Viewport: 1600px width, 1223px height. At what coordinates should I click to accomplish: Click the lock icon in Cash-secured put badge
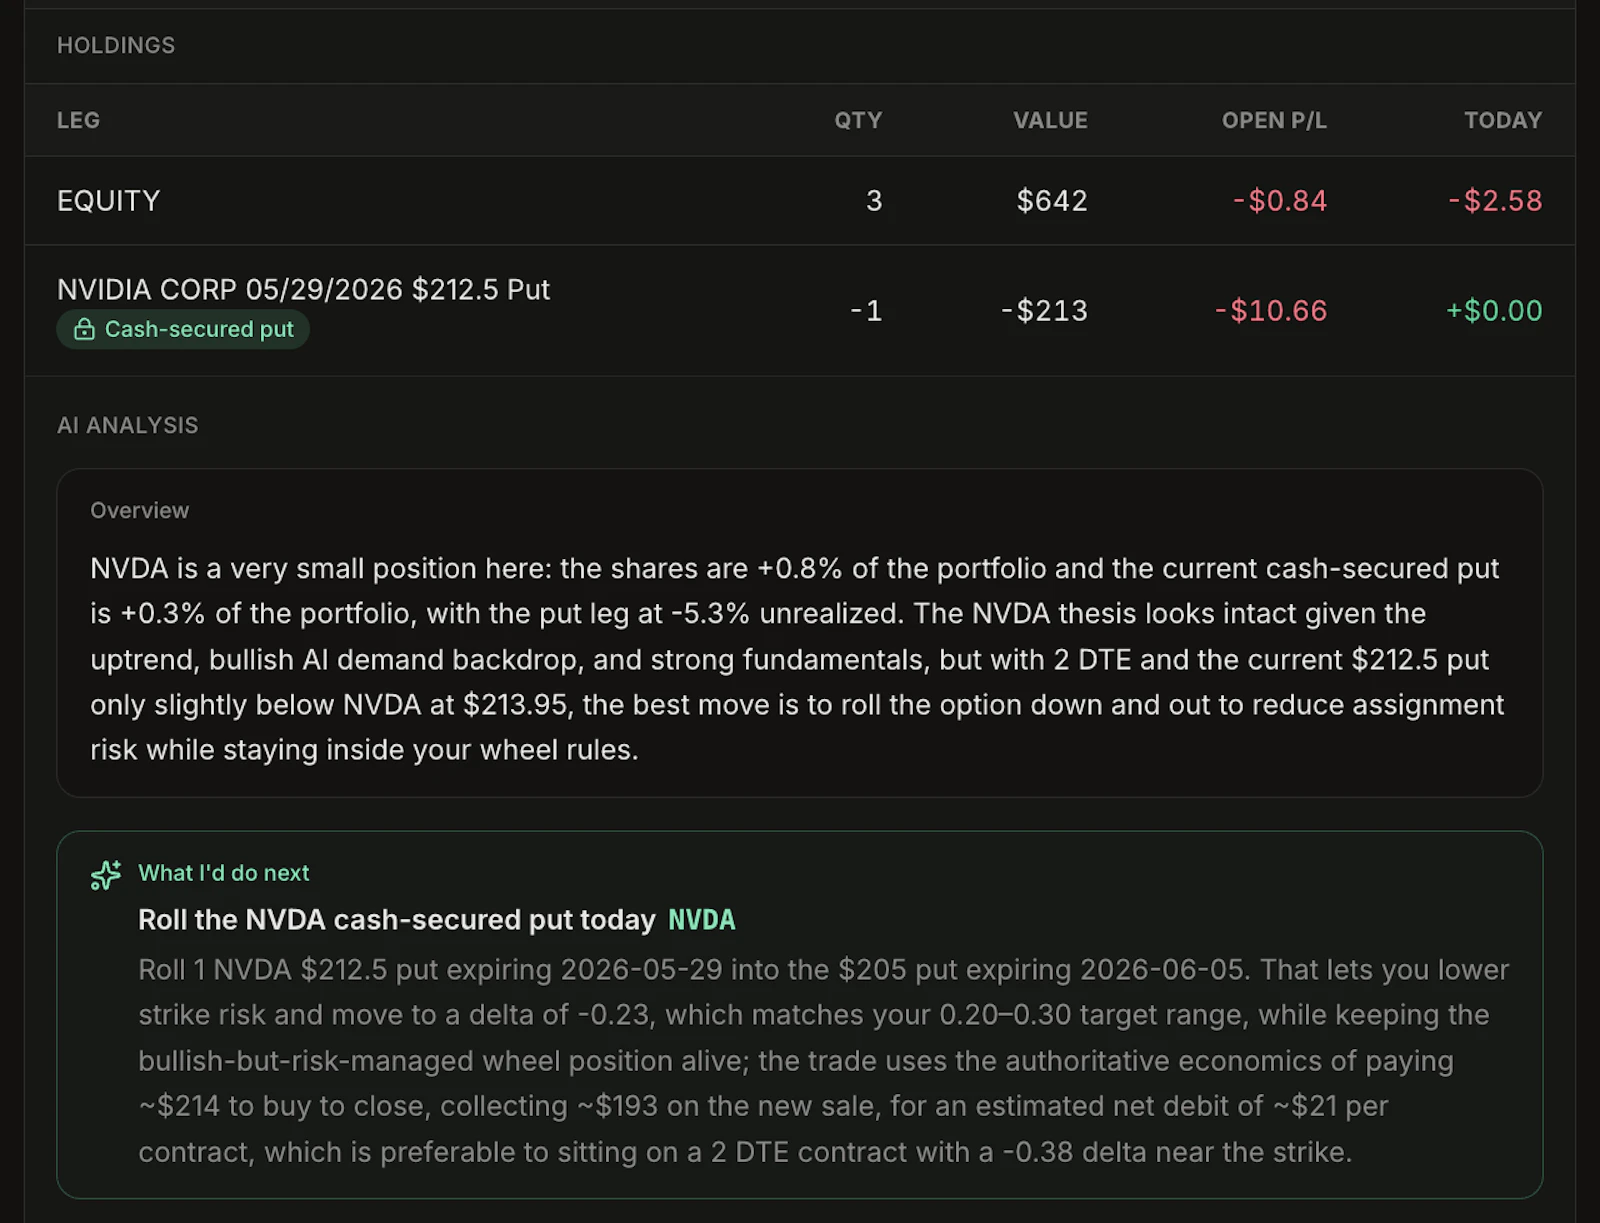(84, 329)
